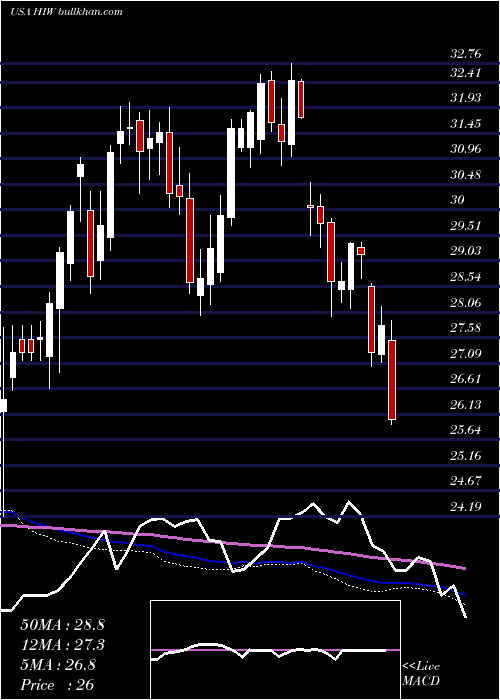500x700 pixels.
Task: Click the 31.93 price axis label
Action: [466, 97]
